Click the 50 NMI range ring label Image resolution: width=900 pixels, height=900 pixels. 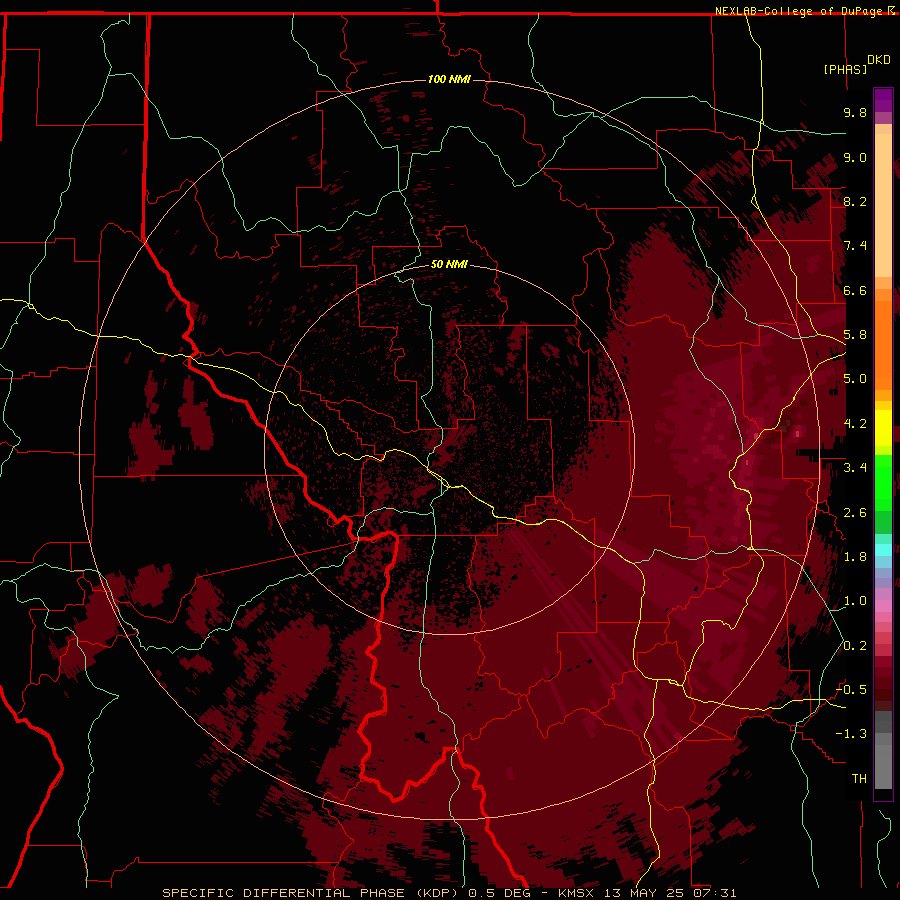449,264
